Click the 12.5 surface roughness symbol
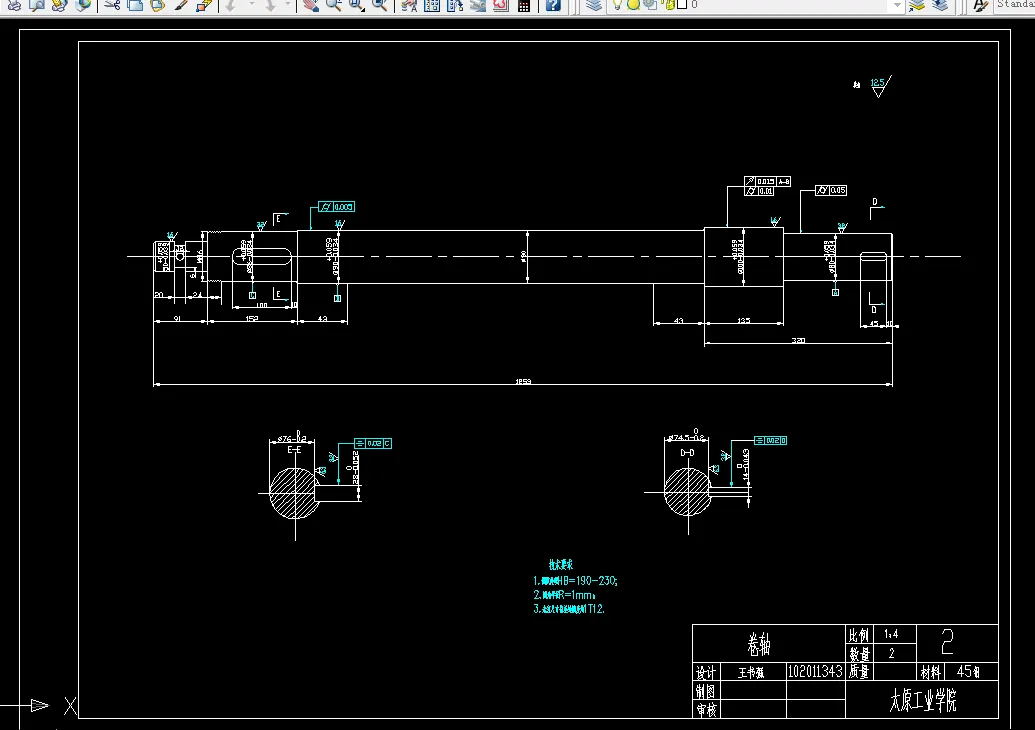Image resolution: width=1035 pixels, height=730 pixels. (x=881, y=86)
